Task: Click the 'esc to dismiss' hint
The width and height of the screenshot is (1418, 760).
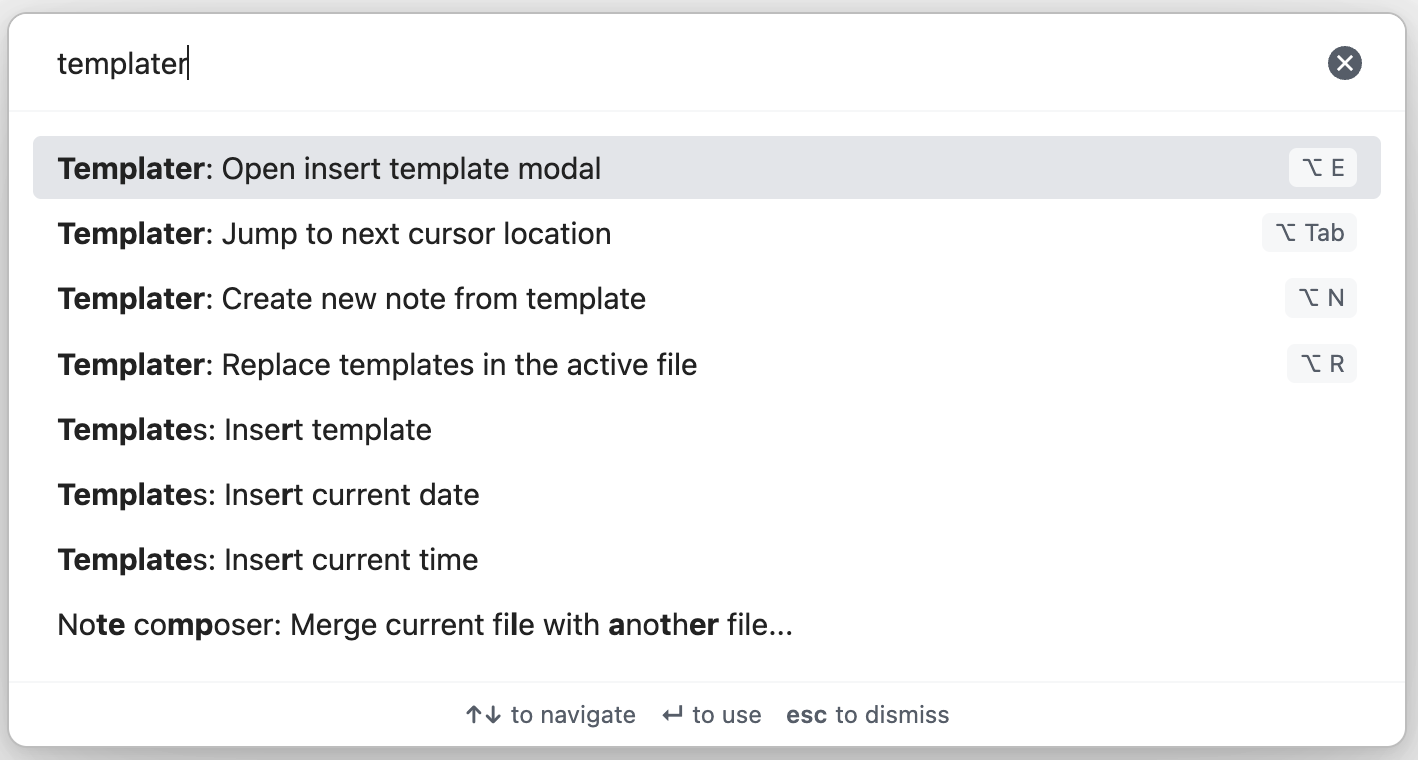Action: pyautogui.click(x=868, y=715)
